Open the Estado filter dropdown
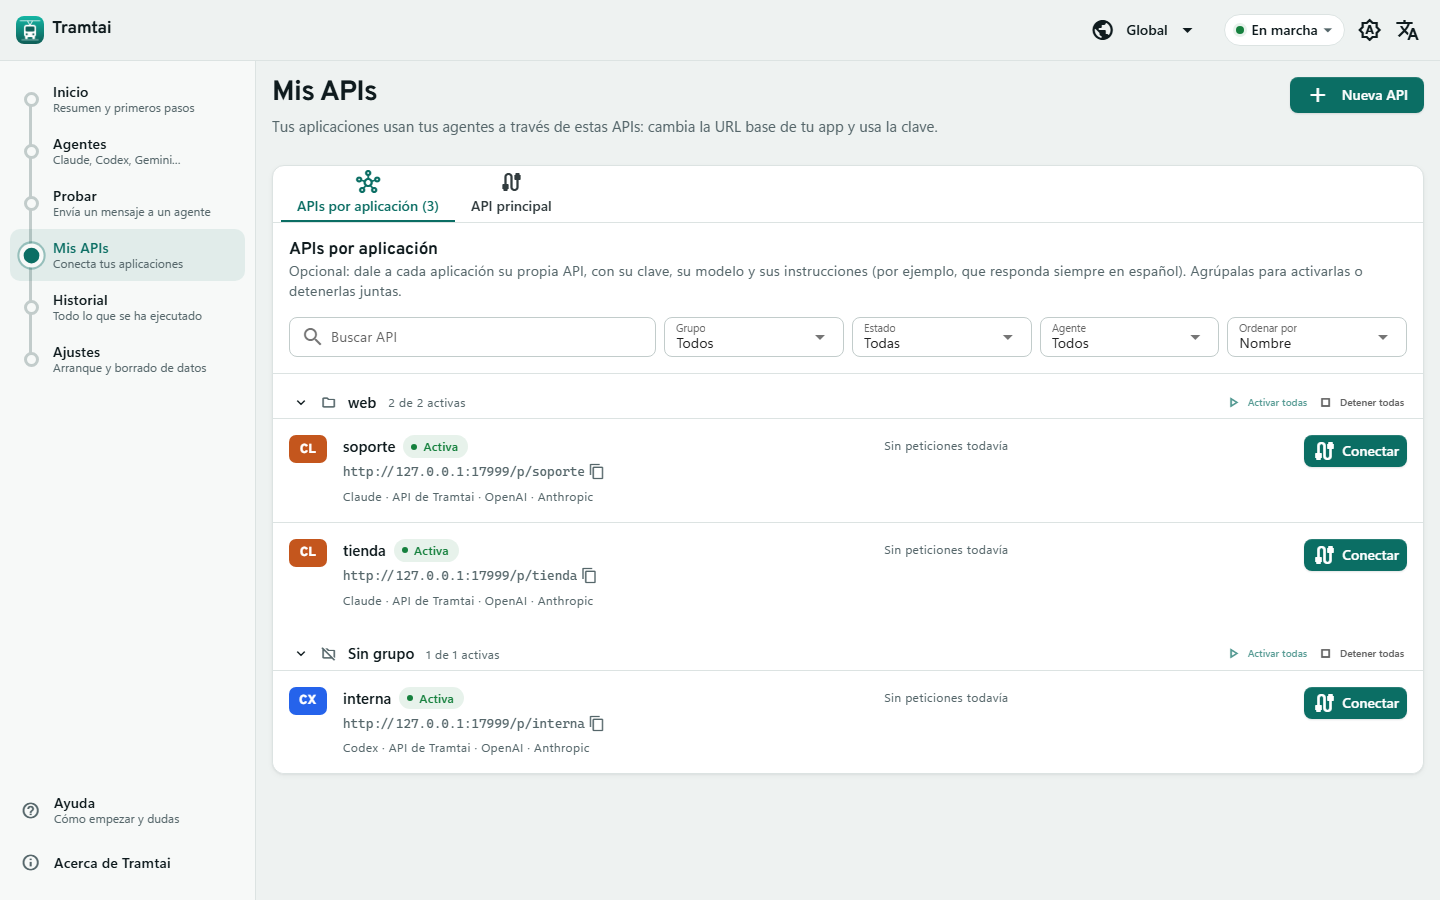The image size is (1440, 900). (941, 337)
